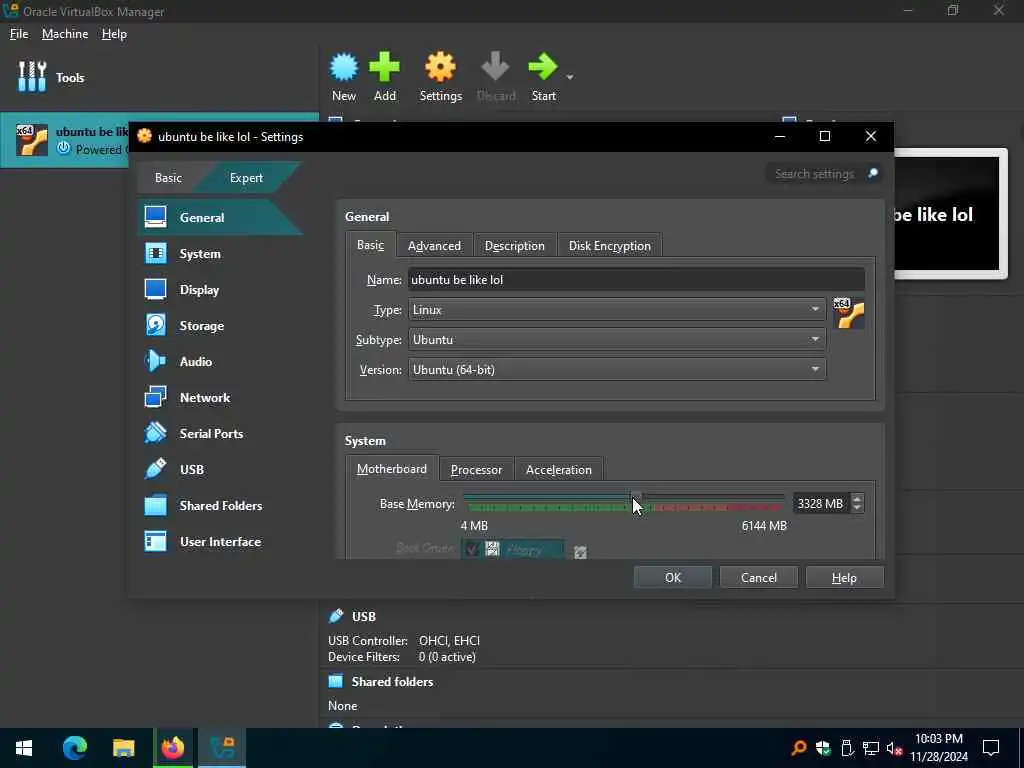The height and width of the screenshot is (768, 1024).
Task: Switch to Expert settings mode
Action: pyautogui.click(x=246, y=178)
